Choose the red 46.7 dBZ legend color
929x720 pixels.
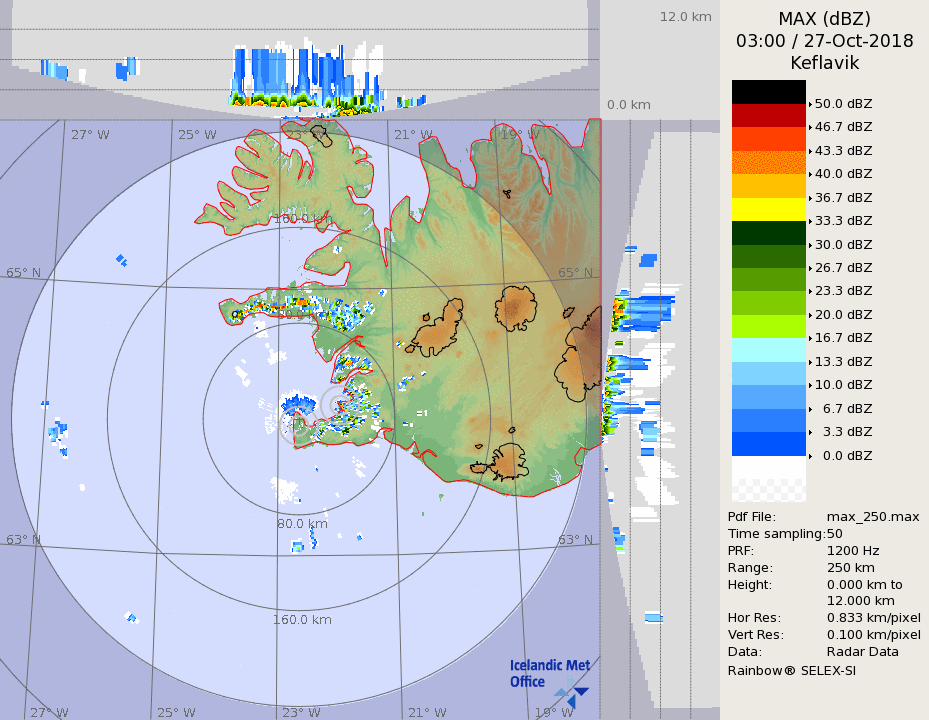point(768,115)
